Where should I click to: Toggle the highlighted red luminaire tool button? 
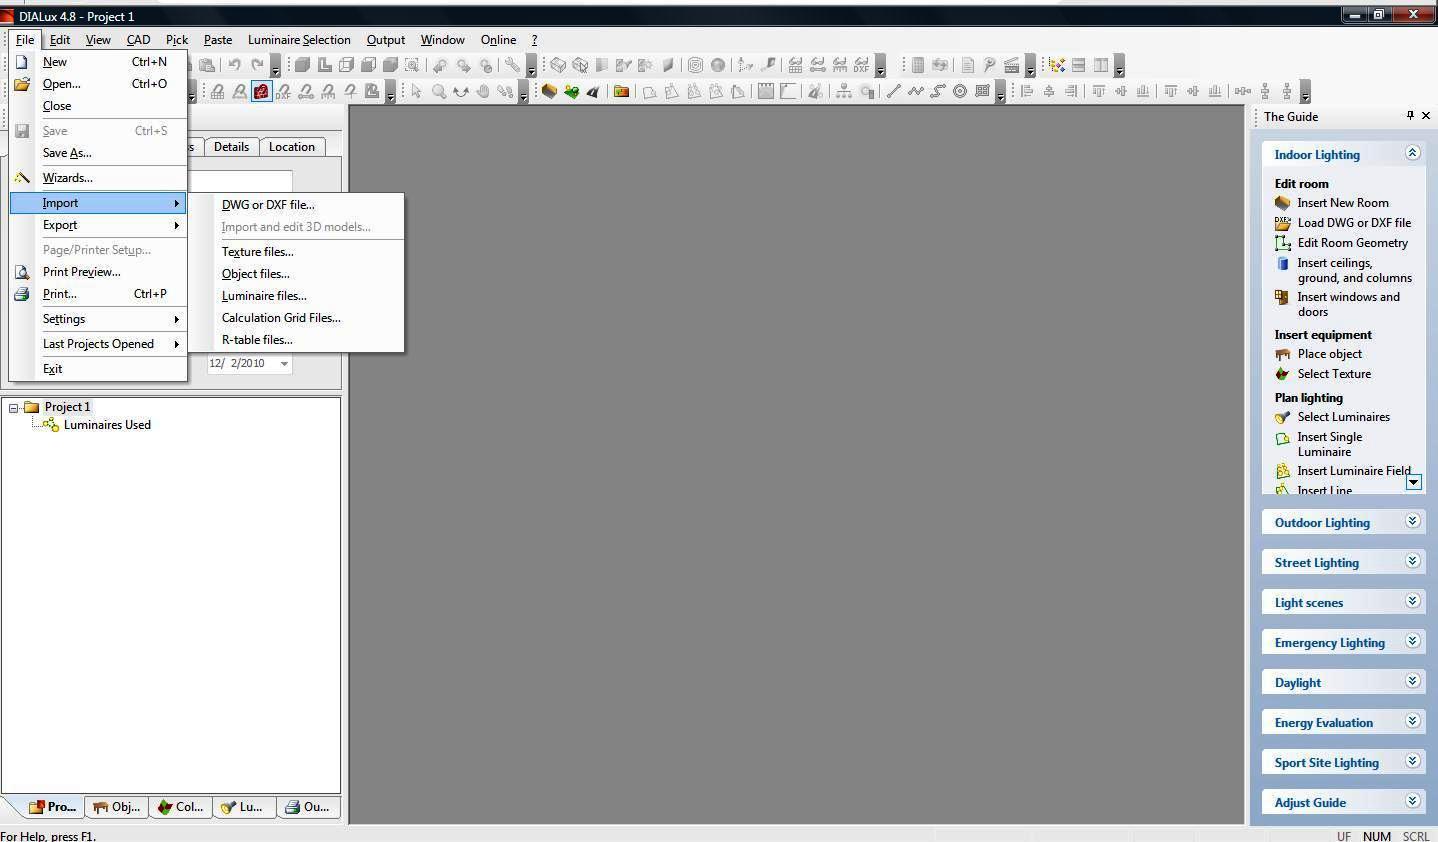click(x=261, y=91)
